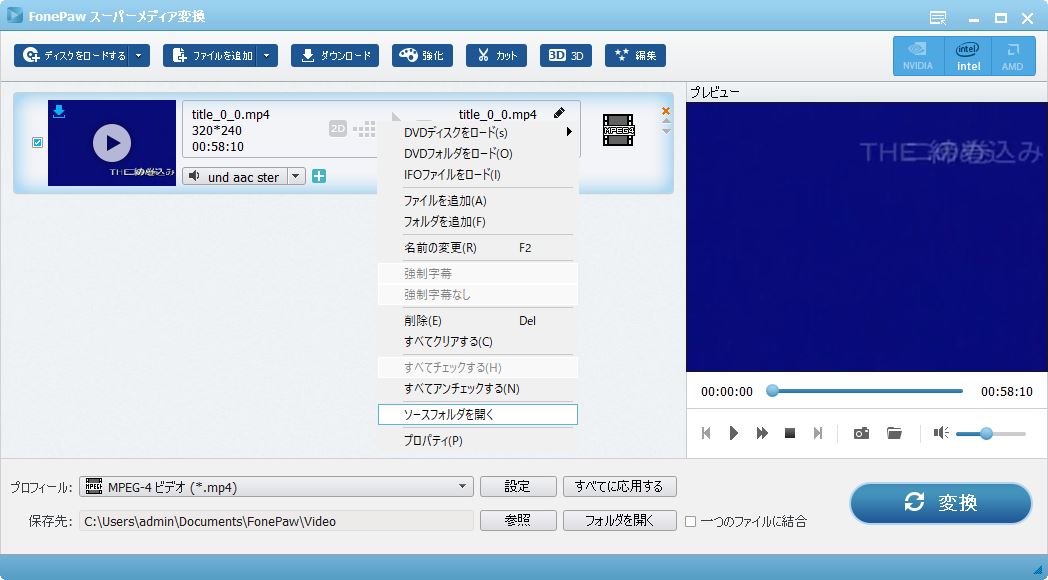The height and width of the screenshot is (580, 1048).
Task: Mute audio using the speaker icon
Action: click(x=940, y=433)
